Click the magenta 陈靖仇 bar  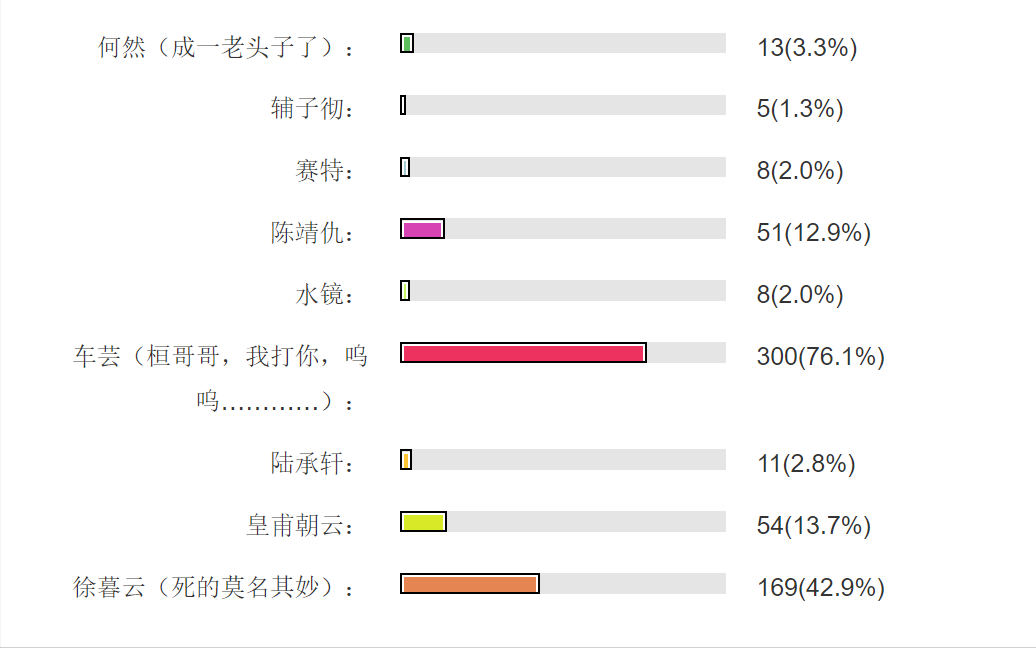point(422,229)
